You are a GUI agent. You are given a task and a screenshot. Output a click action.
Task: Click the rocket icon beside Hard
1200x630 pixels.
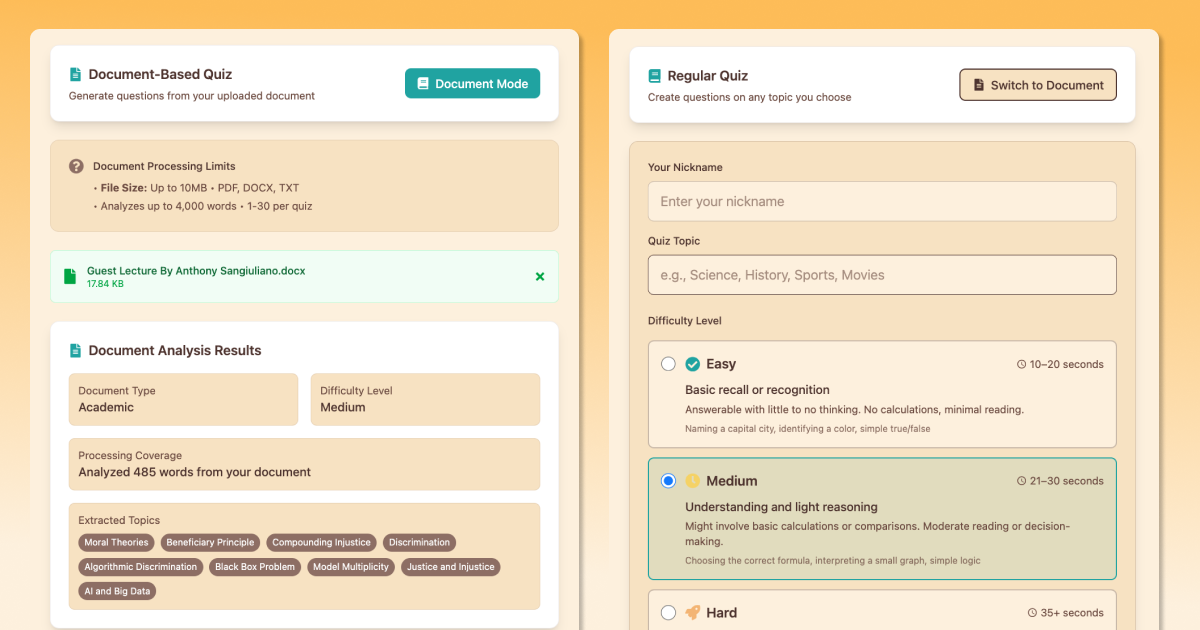[x=693, y=613]
